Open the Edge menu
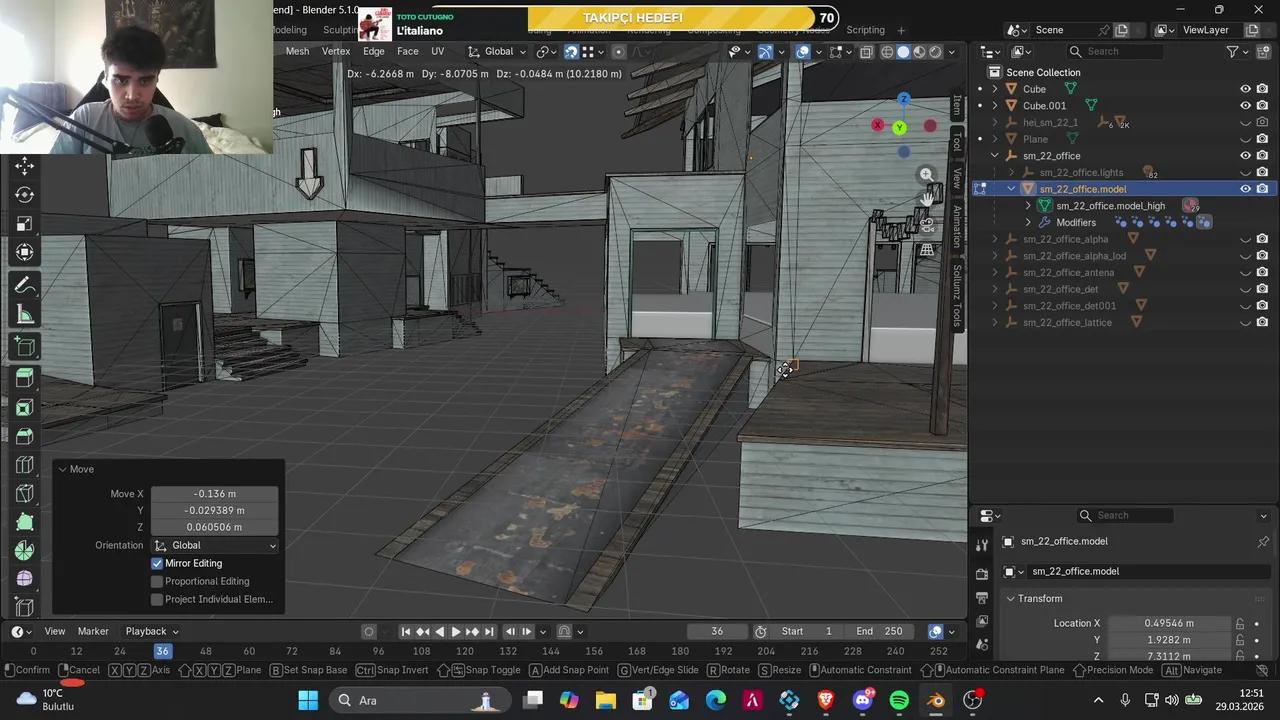 pyautogui.click(x=374, y=52)
